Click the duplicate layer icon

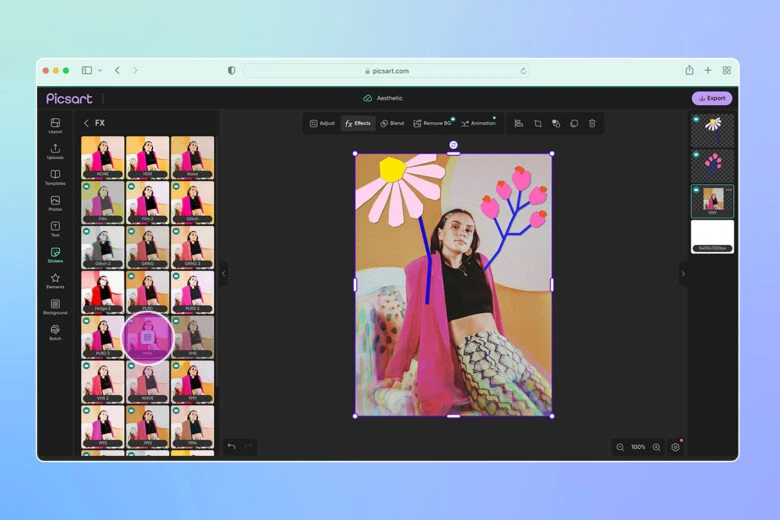pyautogui.click(x=574, y=123)
